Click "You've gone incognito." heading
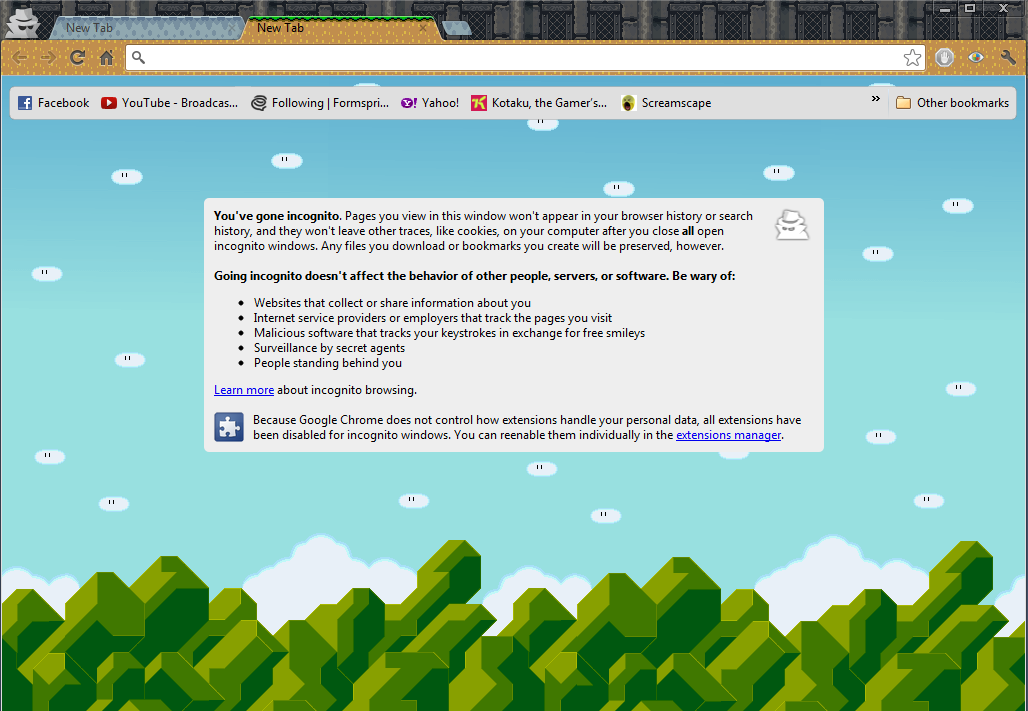Screen dimensions: 1028x711 [277, 216]
